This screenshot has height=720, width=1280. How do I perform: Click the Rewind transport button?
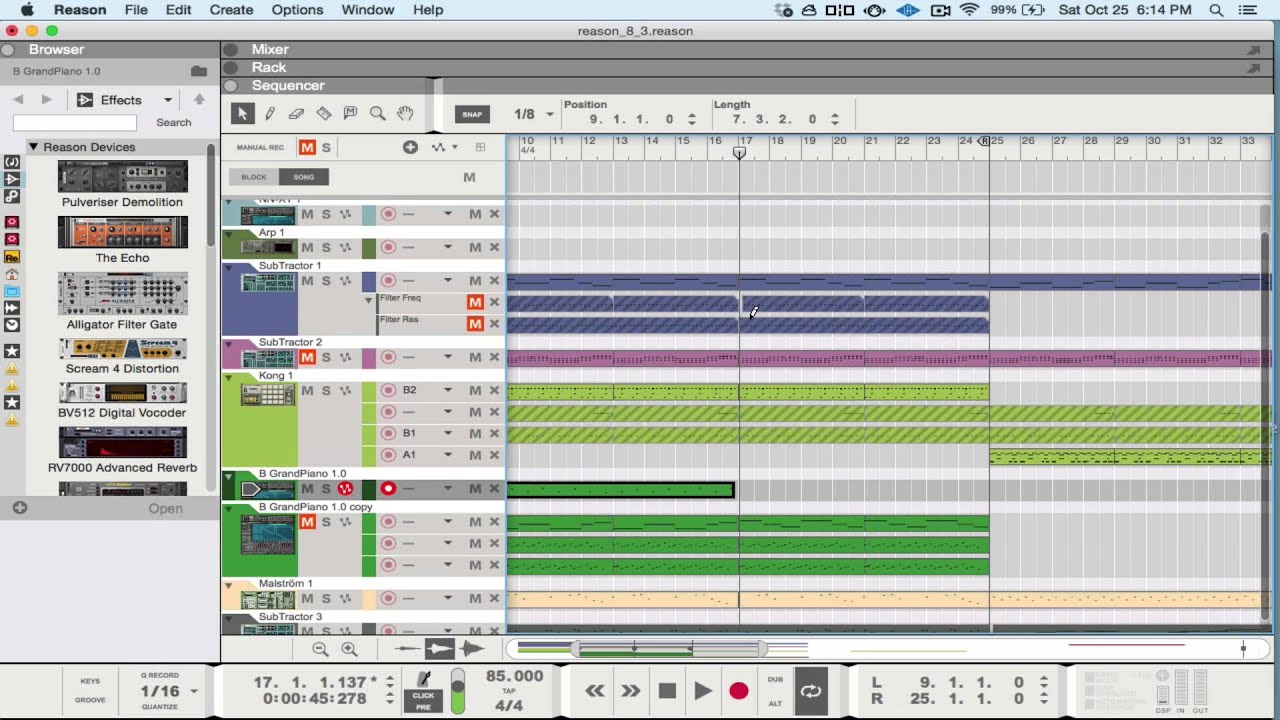point(595,691)
